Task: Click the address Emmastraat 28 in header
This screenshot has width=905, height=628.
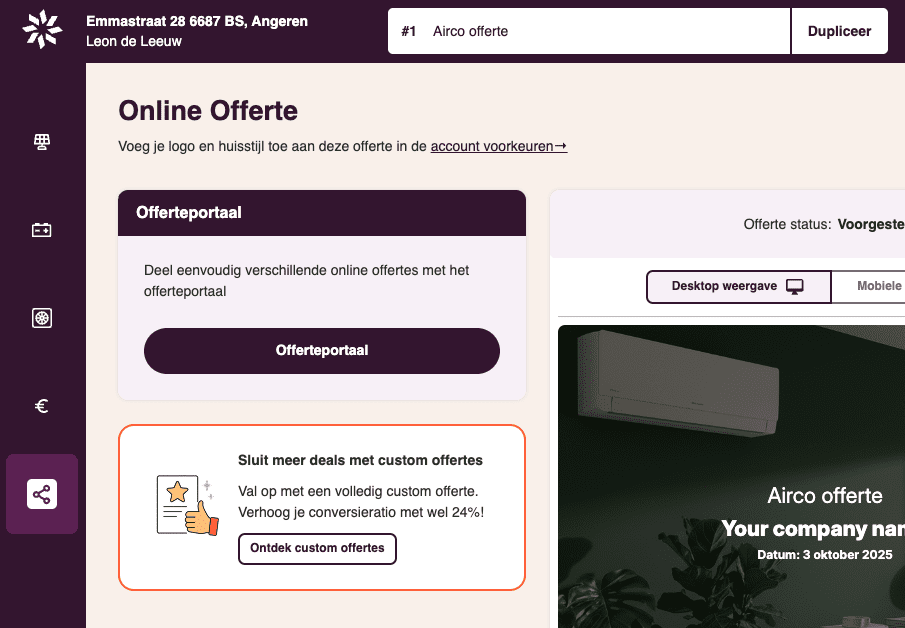Action: point(197,21)
